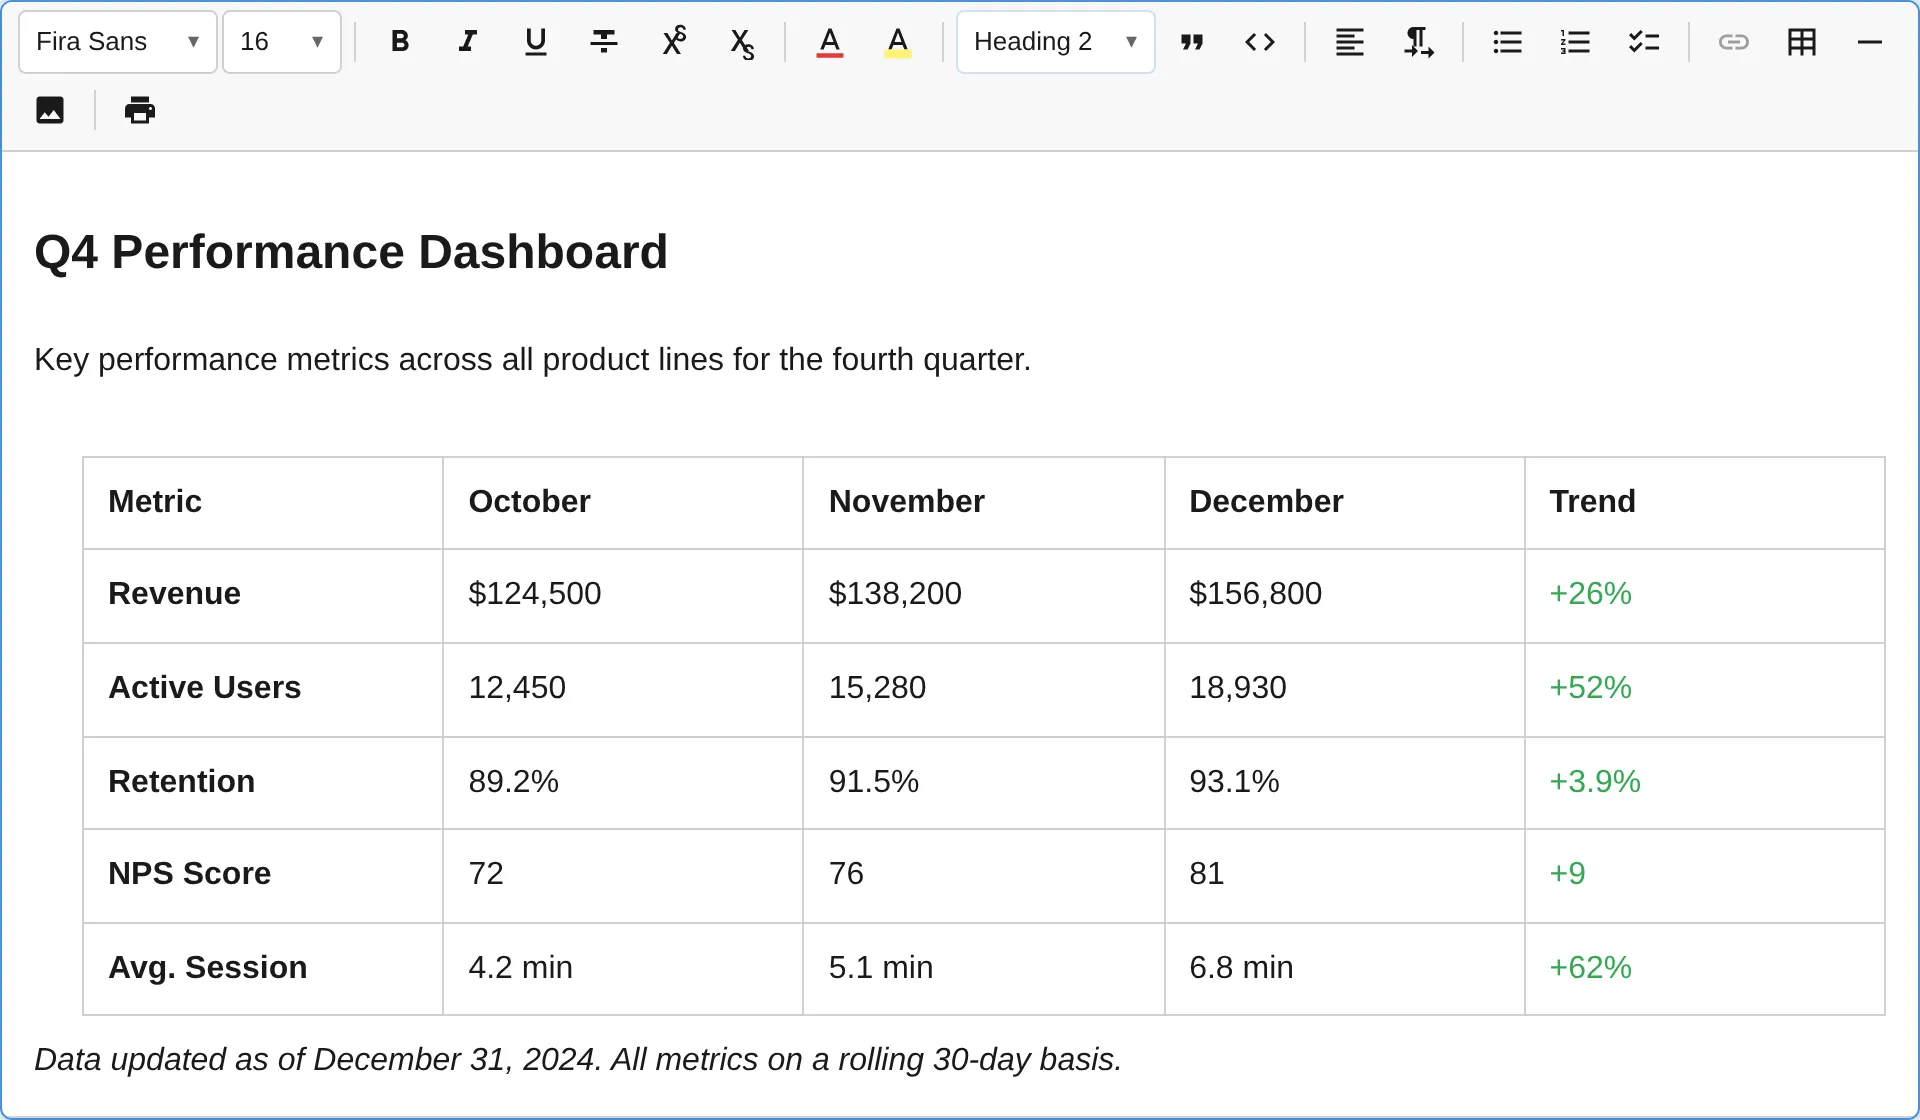Expand the Heading 2 style dropdown
Image resolution: width=1920 pixels, height=1120 pixels.
tap(1055, 42)
